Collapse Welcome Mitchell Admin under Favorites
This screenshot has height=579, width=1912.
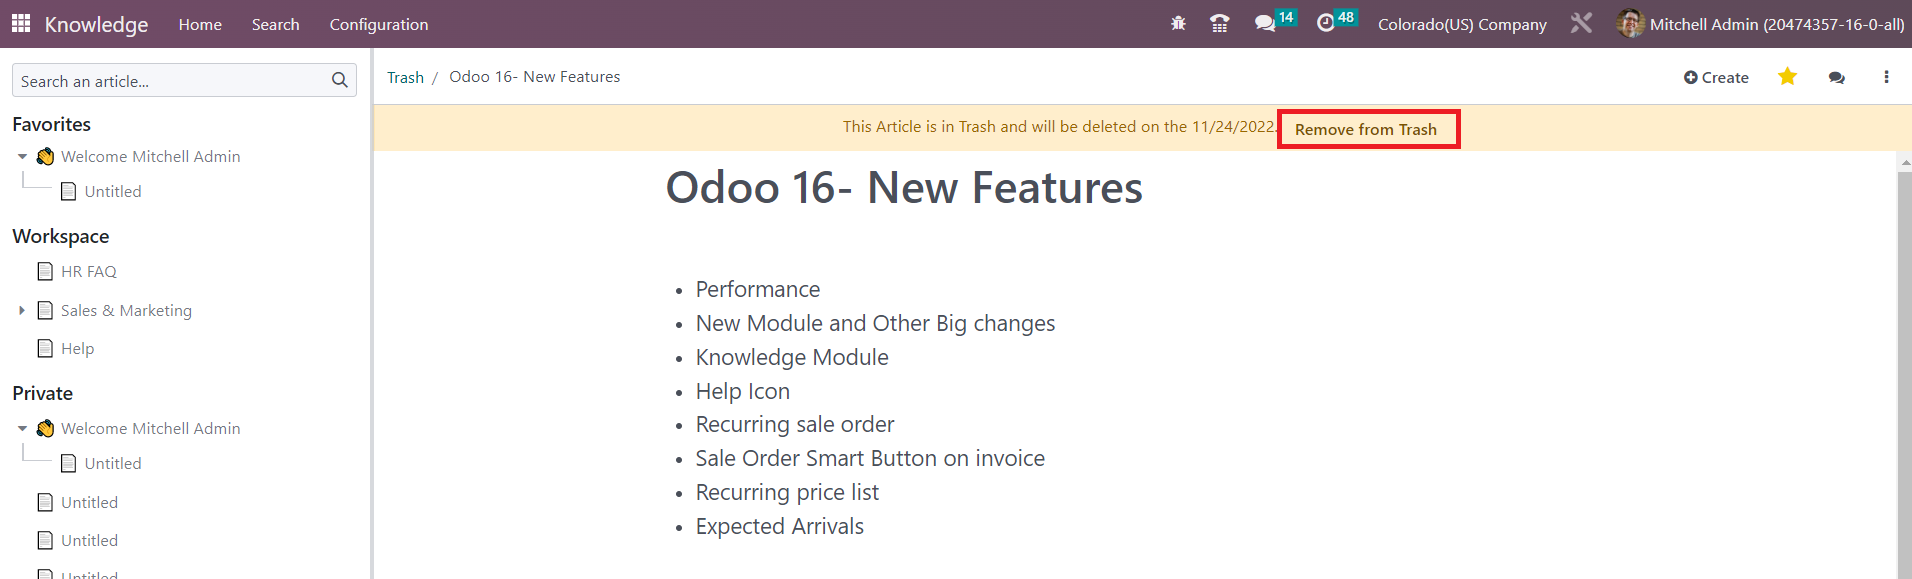tap(22, 157)
